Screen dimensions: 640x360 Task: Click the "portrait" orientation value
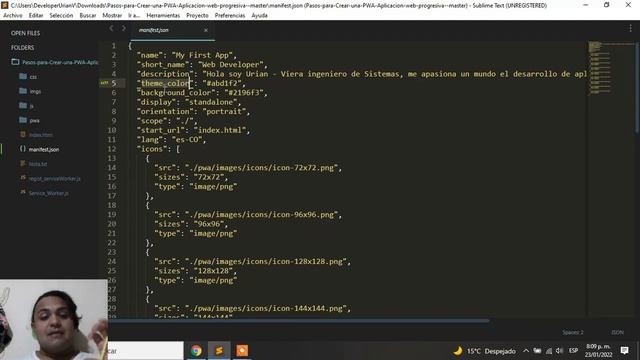pos(224,111)
